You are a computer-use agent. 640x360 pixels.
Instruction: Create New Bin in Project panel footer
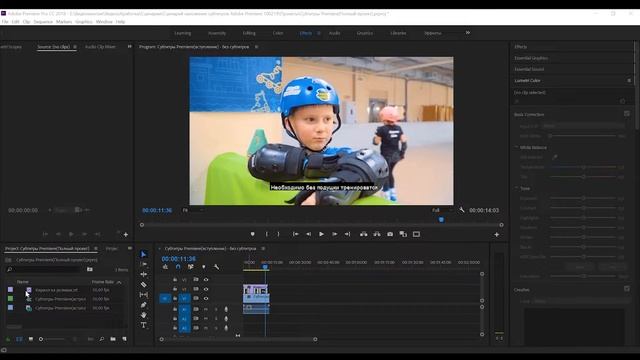(x=113, y=339)
